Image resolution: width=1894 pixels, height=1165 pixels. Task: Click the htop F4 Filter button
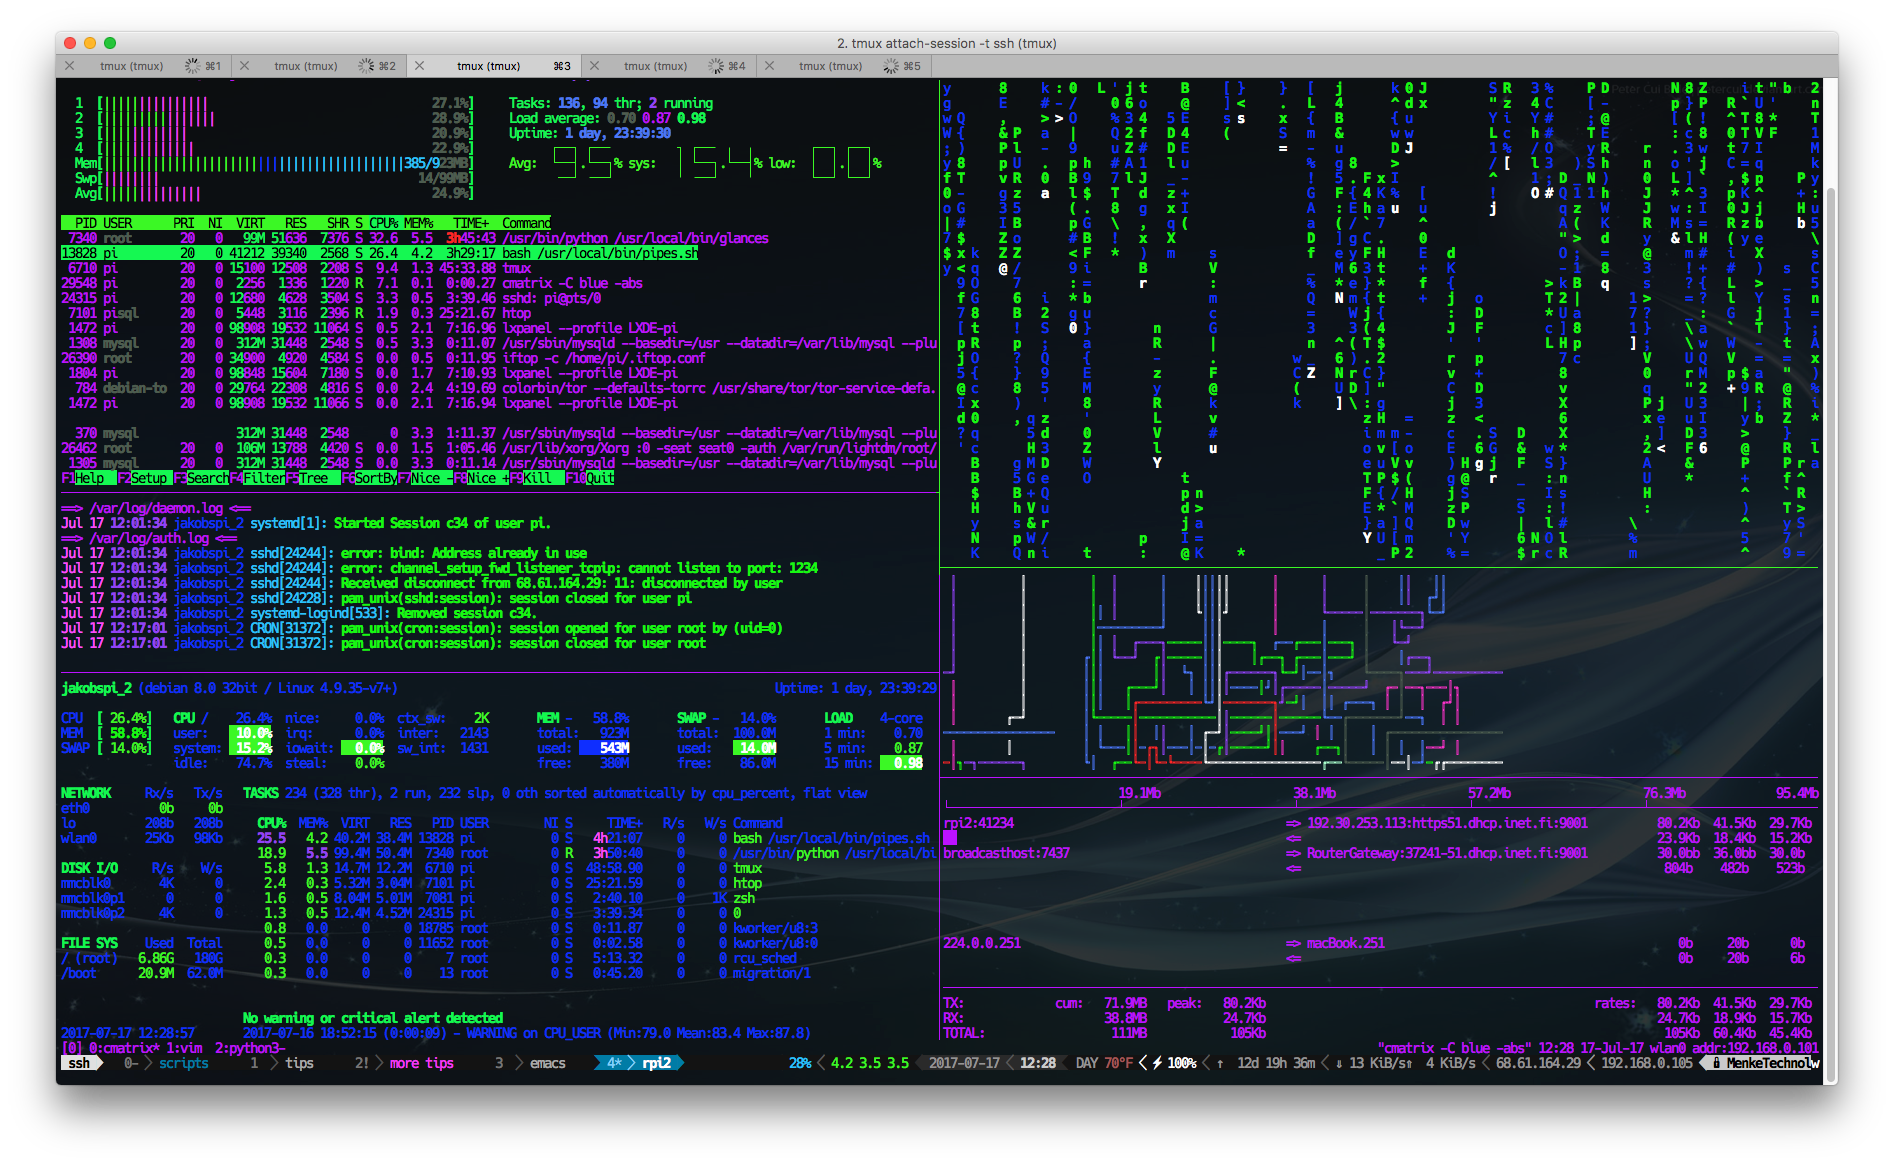coord(258,478)
